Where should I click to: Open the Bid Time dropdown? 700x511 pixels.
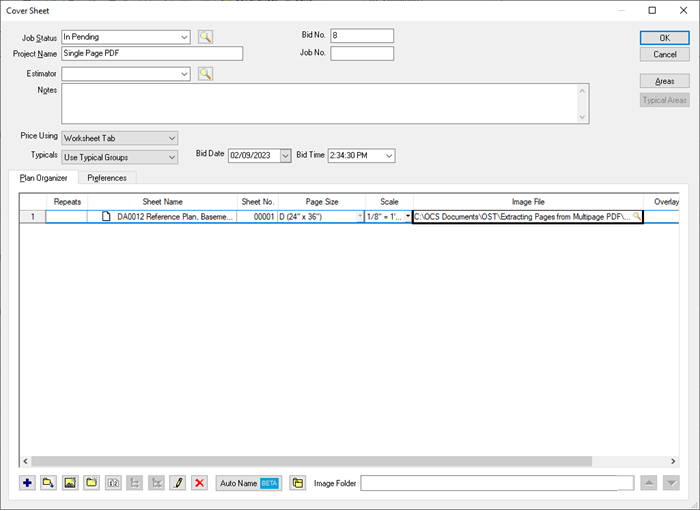[x=389, y=156]
